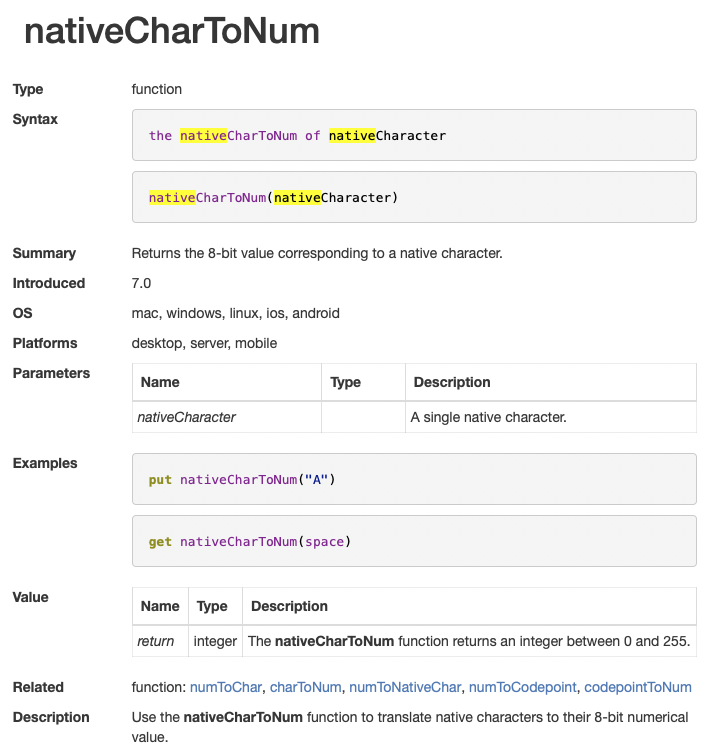Click the Name header in Parameters table
The width and height of the screenshot is (710, 749).
point(160,382)
